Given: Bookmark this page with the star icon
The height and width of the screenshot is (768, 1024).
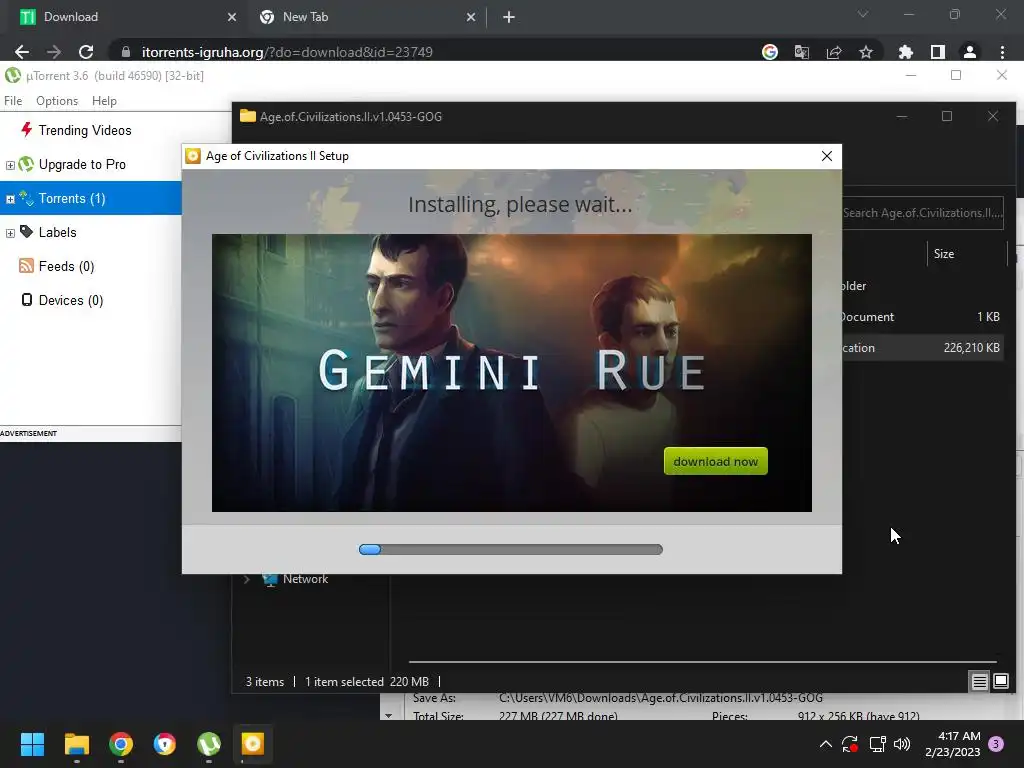Looking at the screenshot, I should click(x=865, y=52).
